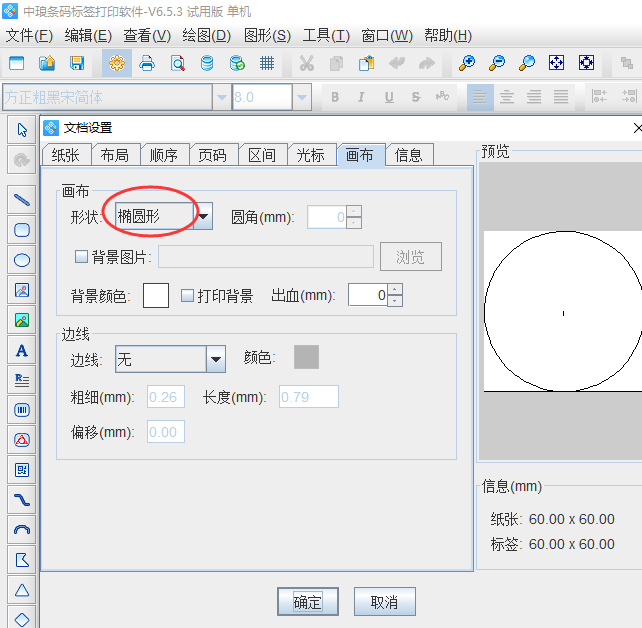Viewport: 642px width, 628px height.
Task: Click the 出血 value input field
Action: 367,296
